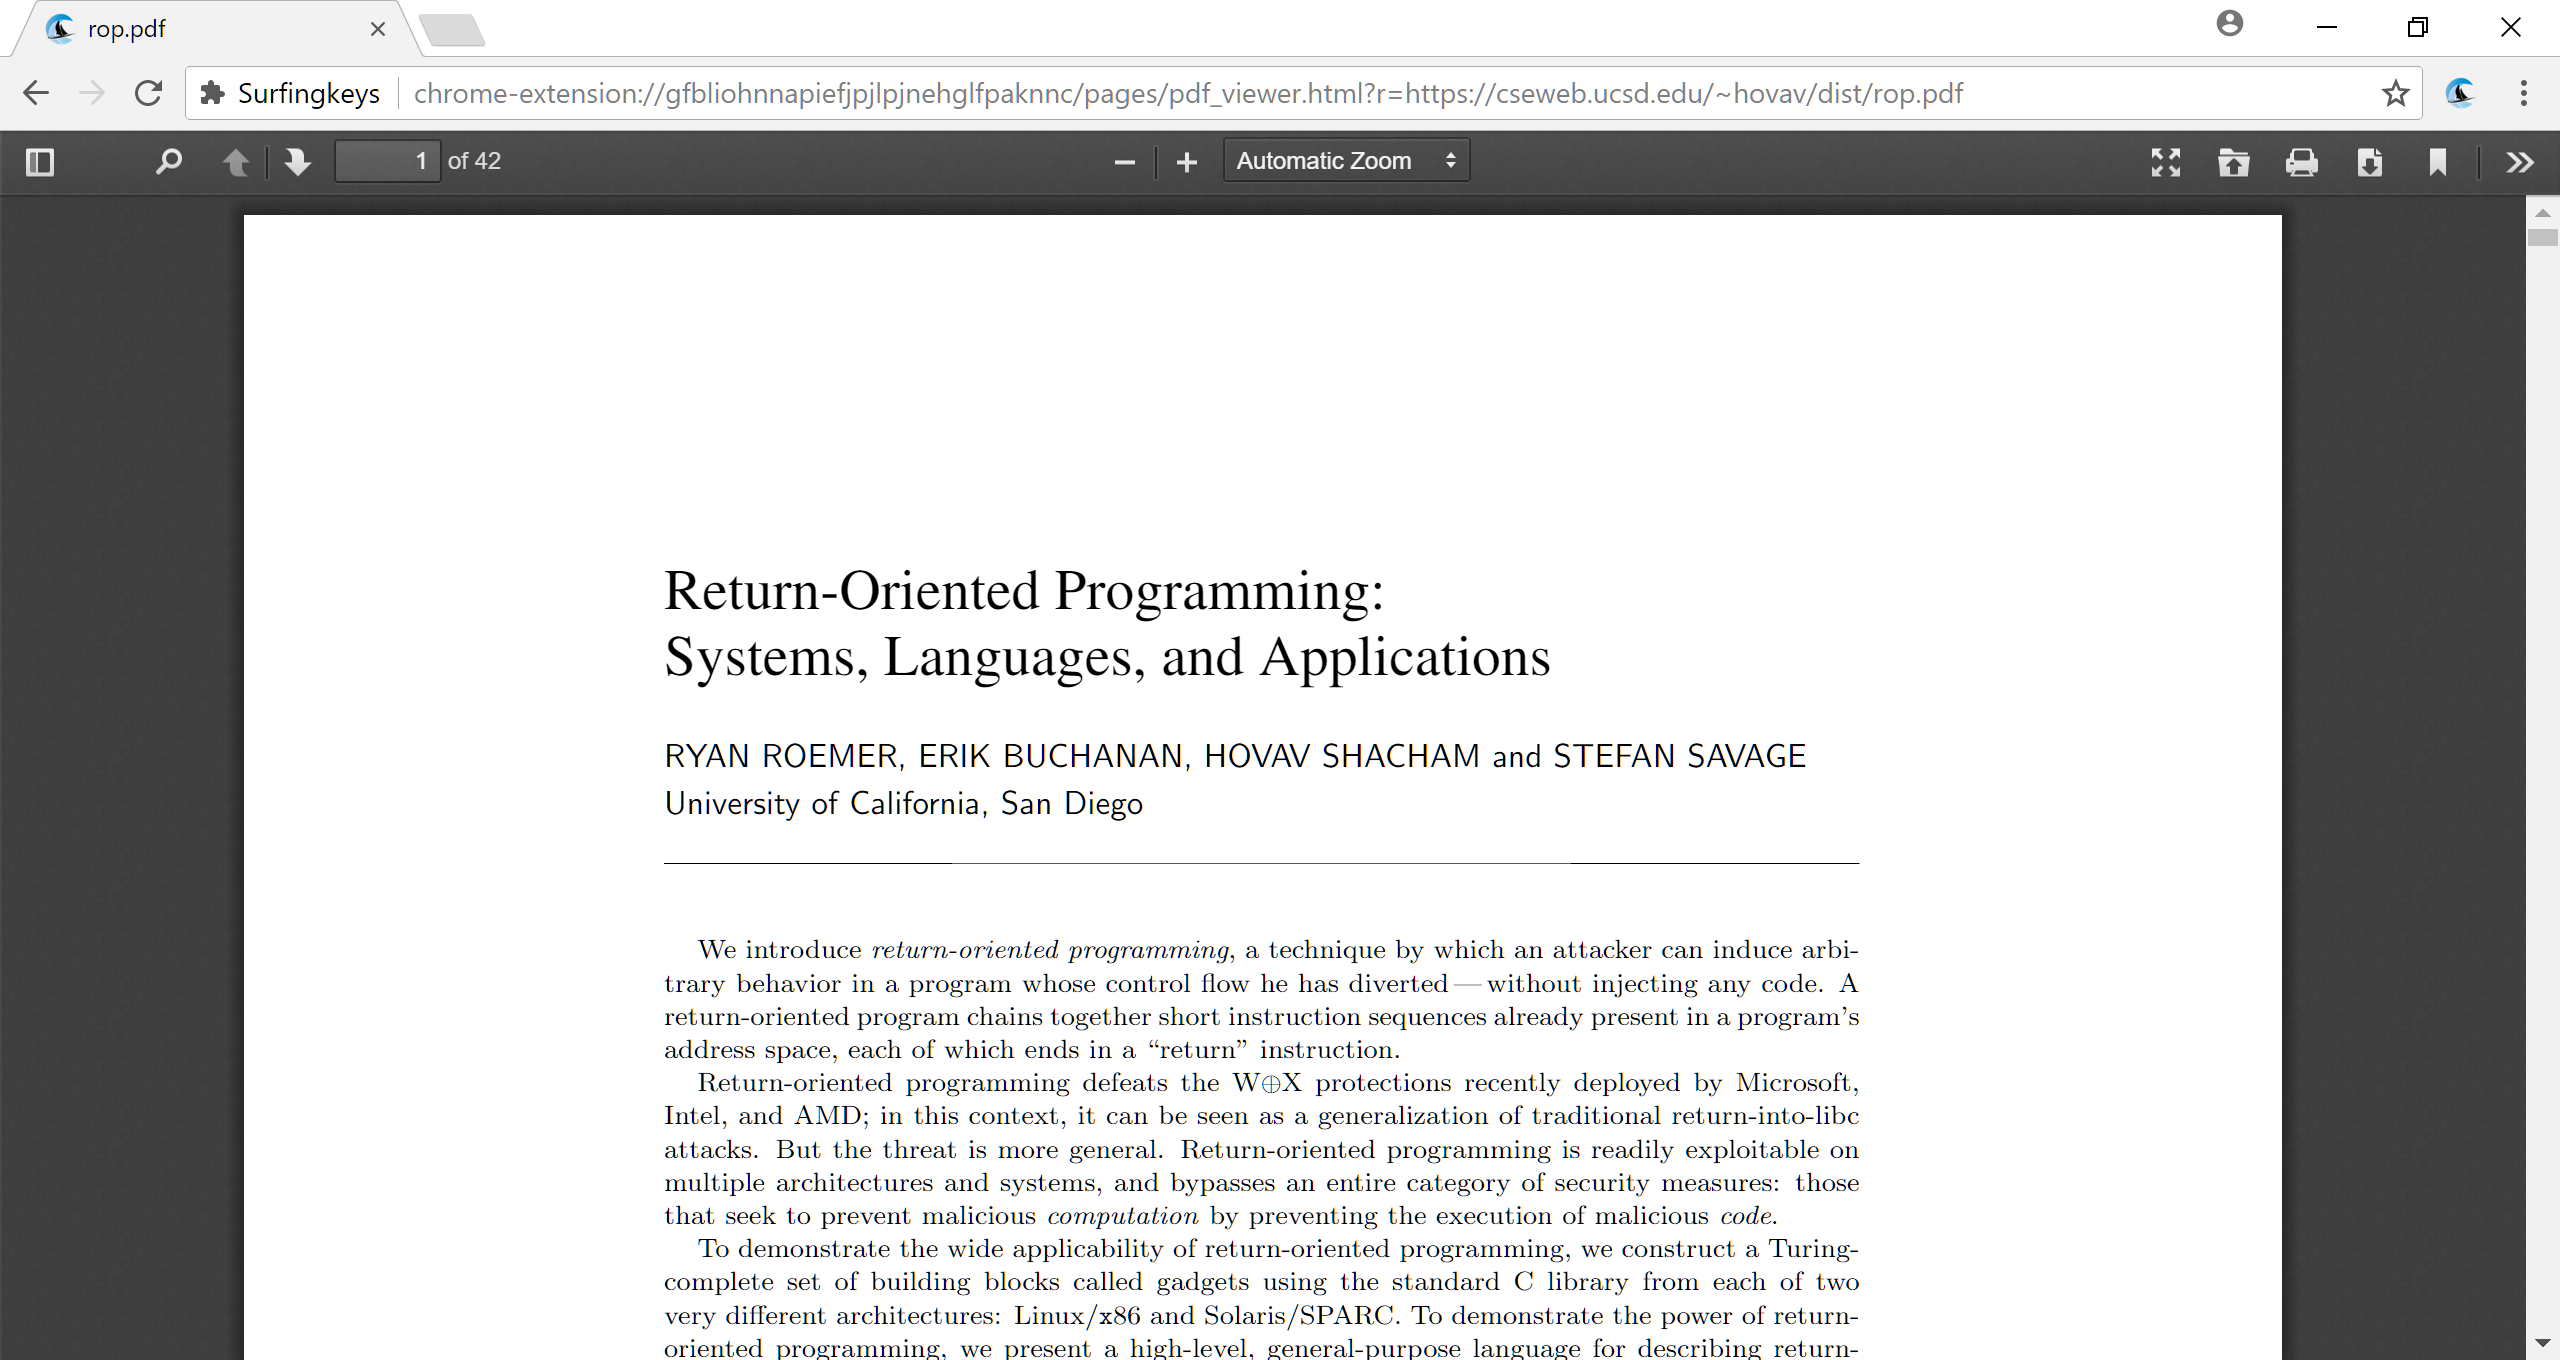This screenshot has height=1360, width=2560.
Task: Download rop.pdf
Action: pyautogui.click(x=2369, y=160)
